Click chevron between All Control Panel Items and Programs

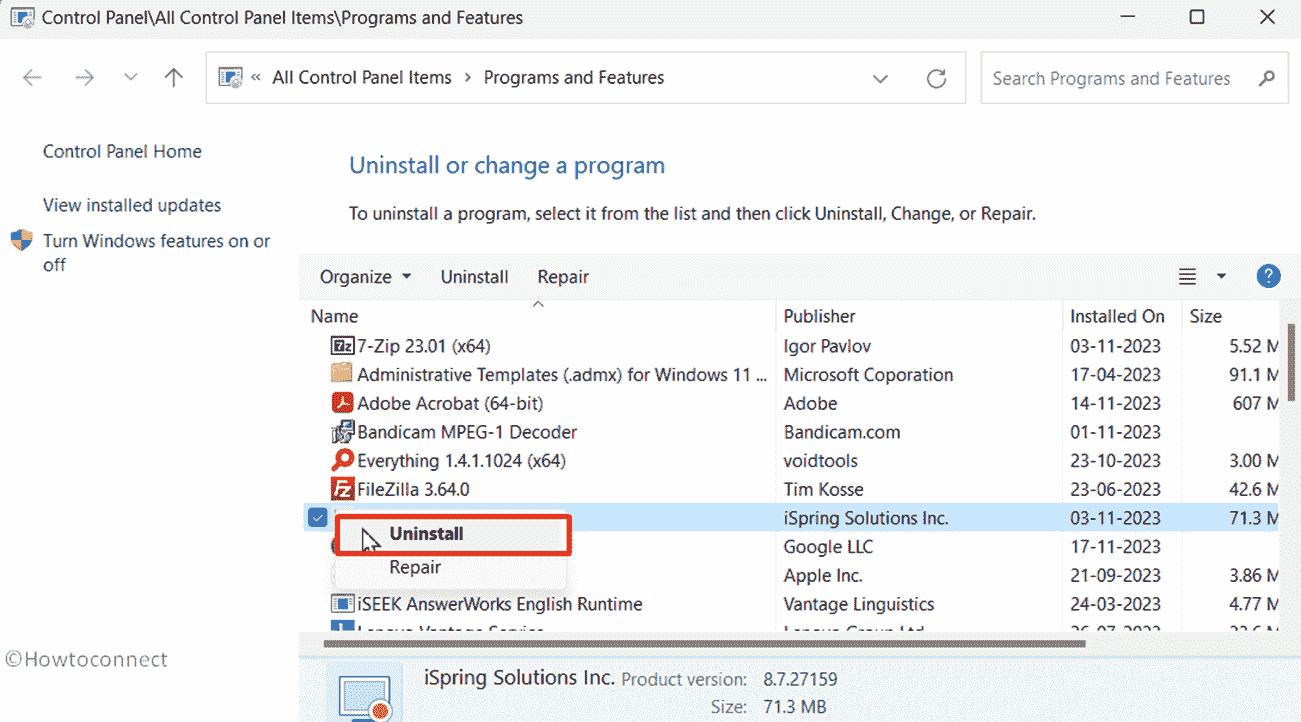coord(467,78)
